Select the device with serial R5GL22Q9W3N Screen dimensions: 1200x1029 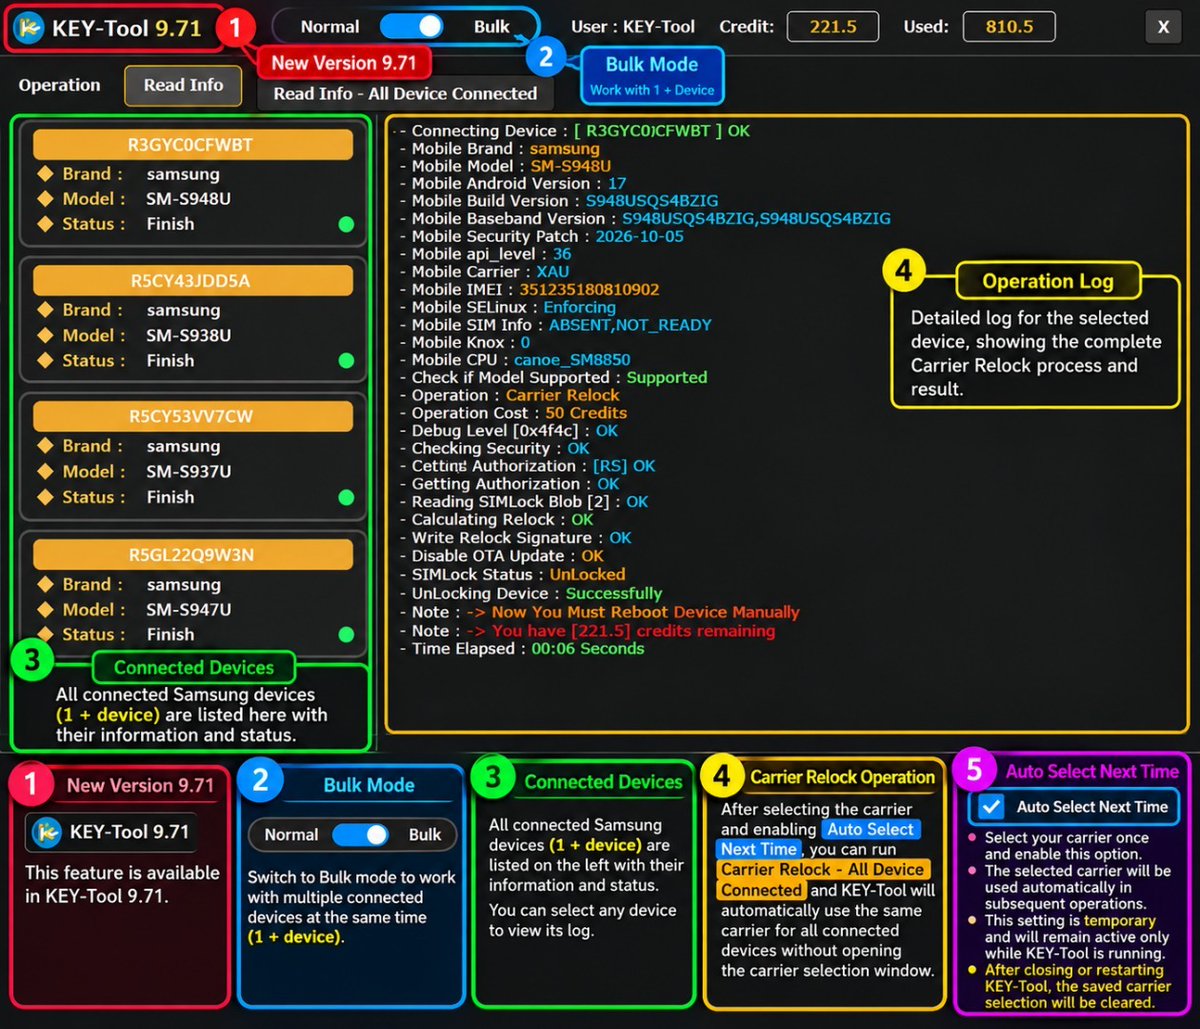click(193, 554)
